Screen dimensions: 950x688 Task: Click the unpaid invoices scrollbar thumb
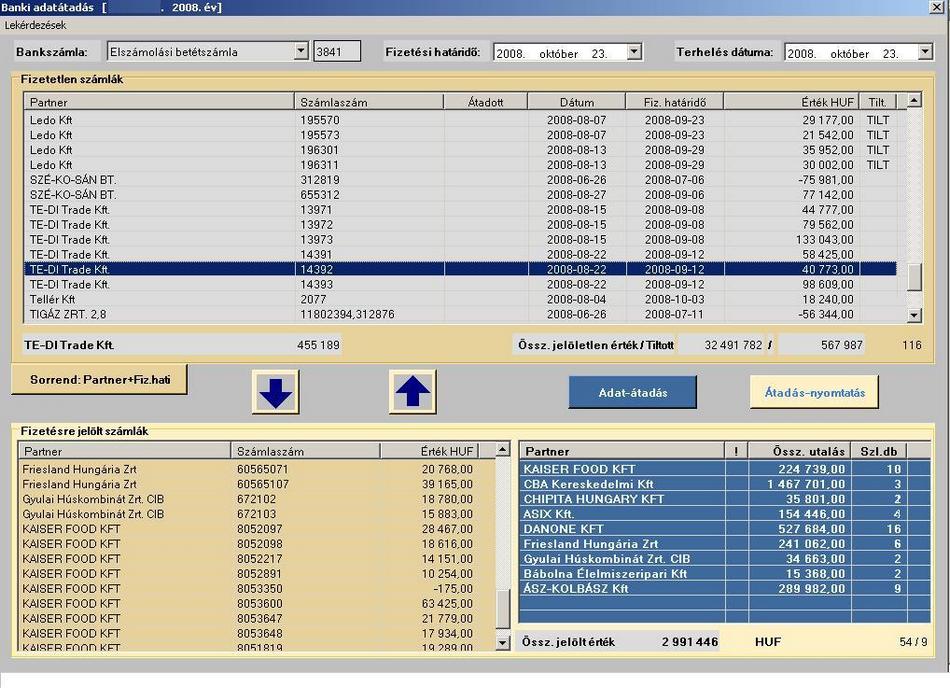point(914,277)
